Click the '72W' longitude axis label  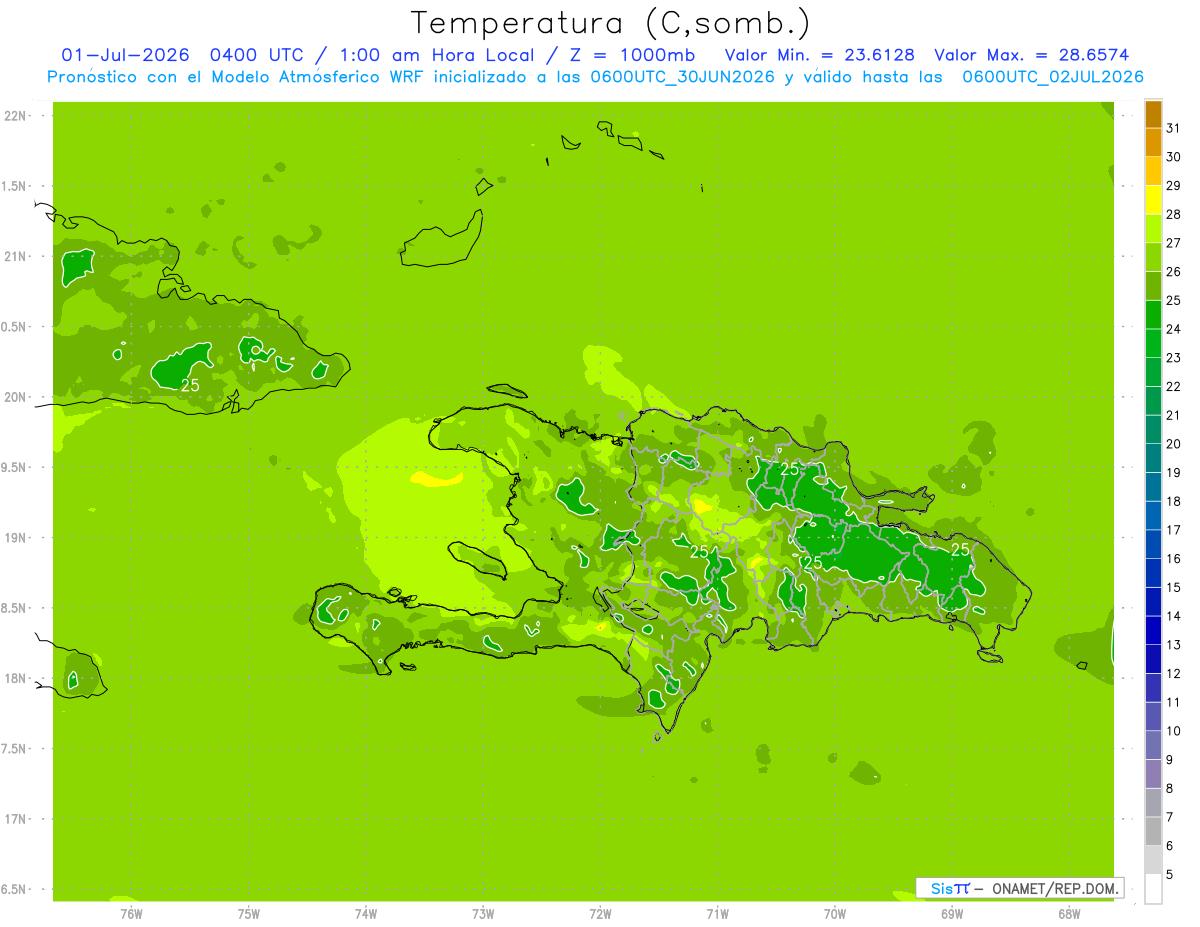tap(600, 914)
